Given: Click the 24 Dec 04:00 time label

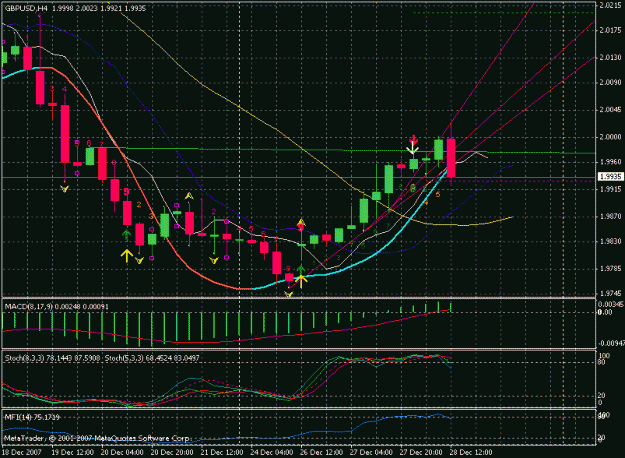Looking at the screenshot, I should click(x=271, y=452).
